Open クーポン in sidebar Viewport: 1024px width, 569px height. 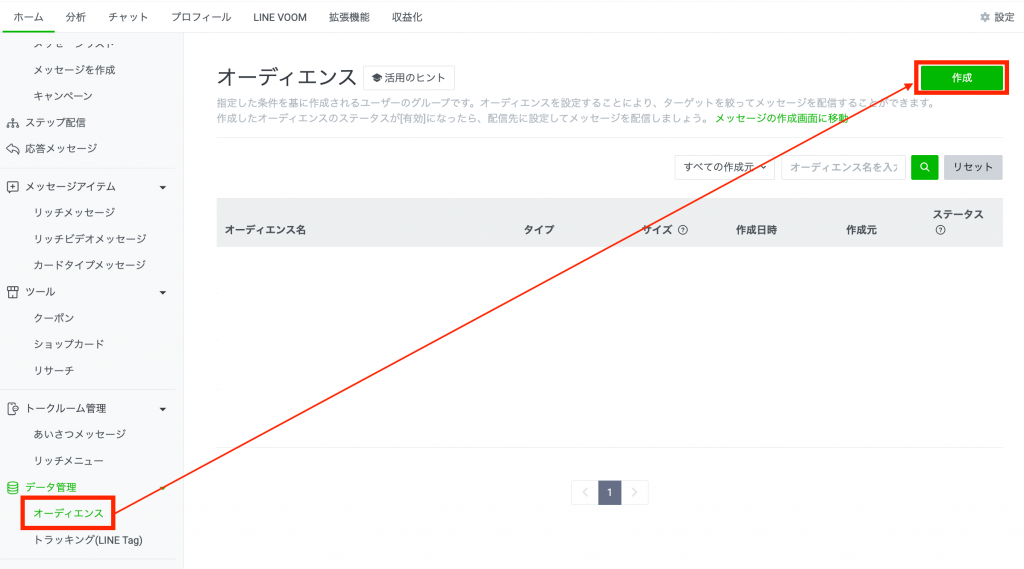tap(54, 318)
